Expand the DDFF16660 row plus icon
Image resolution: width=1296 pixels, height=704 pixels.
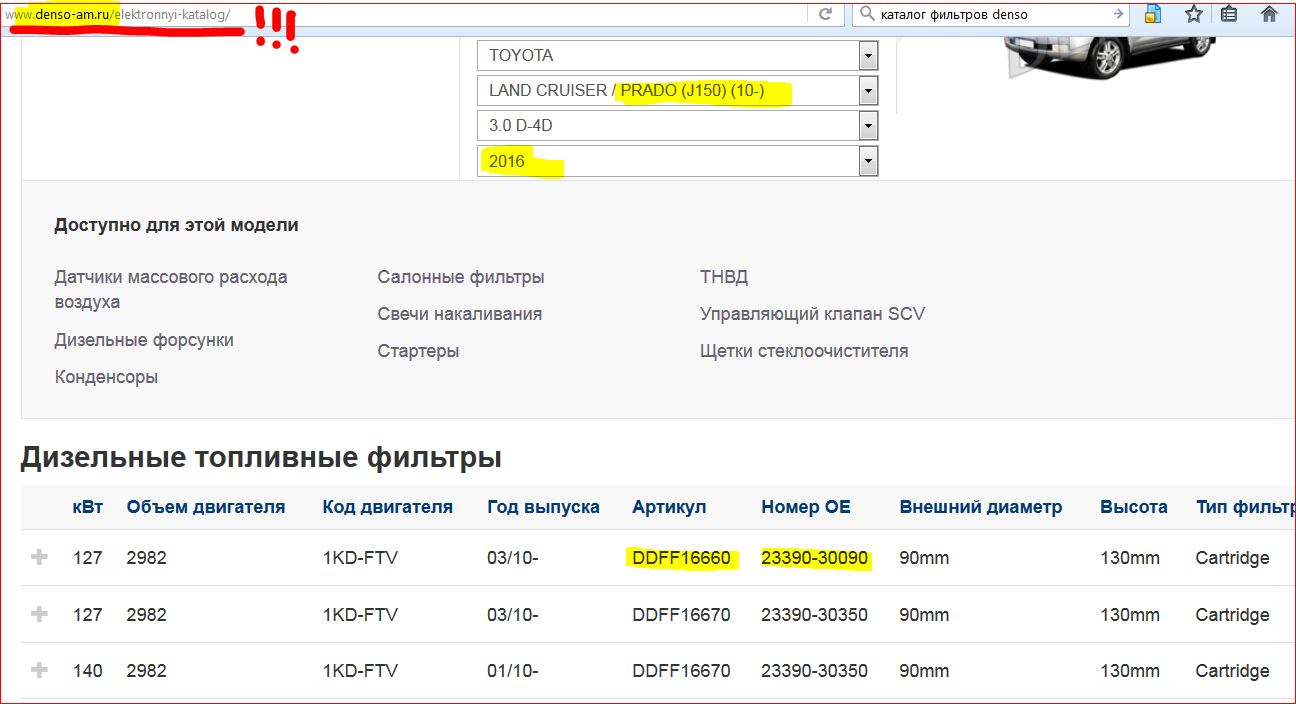(x=40, y=557)
